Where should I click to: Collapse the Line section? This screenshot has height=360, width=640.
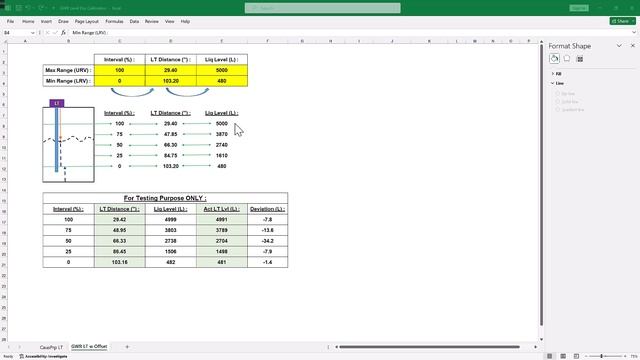pos(557,83)
